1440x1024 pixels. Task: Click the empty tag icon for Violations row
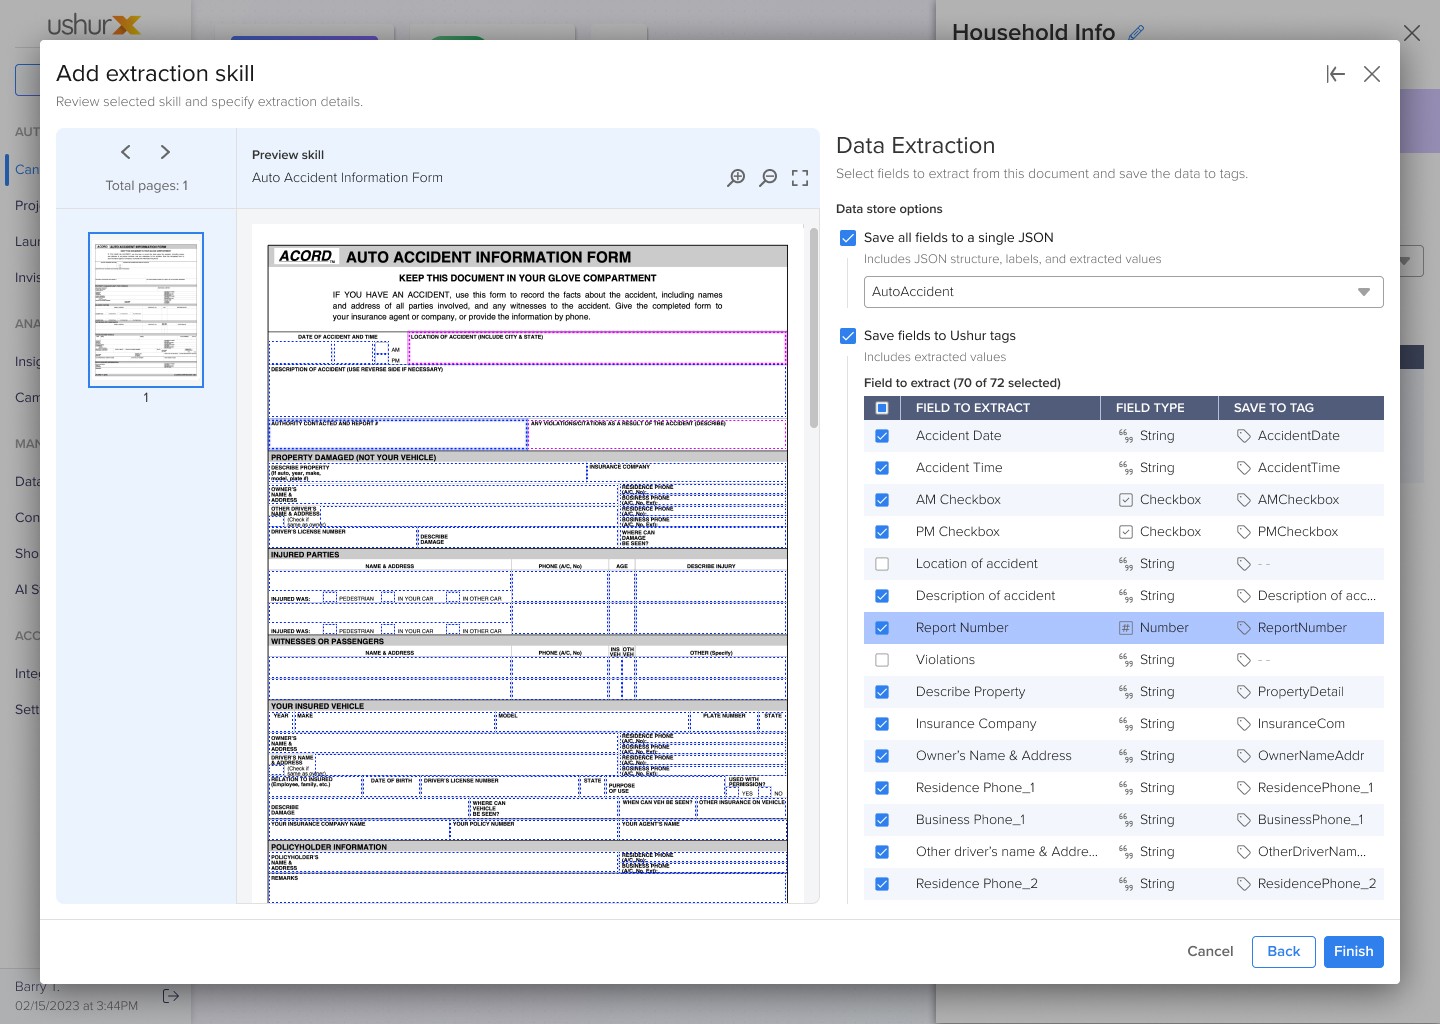tap(1244, 660)
